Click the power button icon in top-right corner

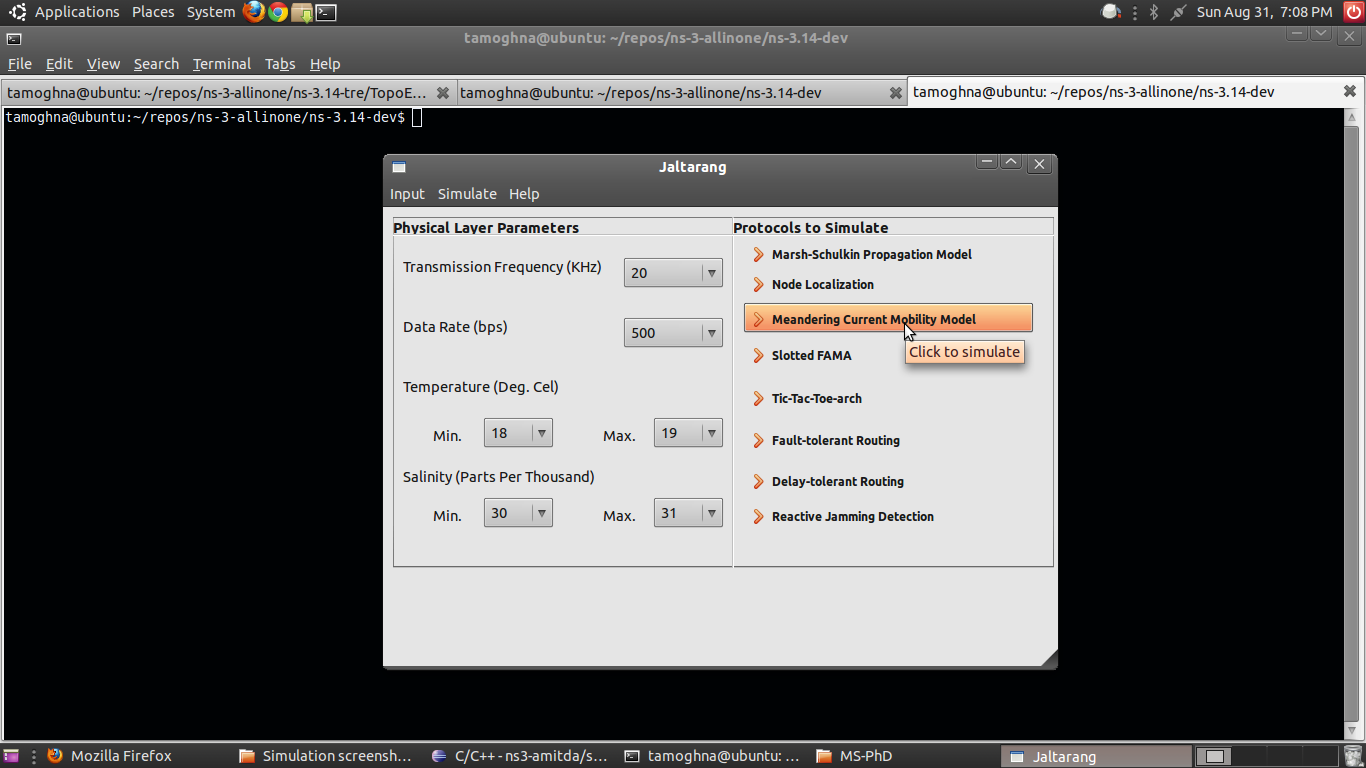click(x=1353, y=12)
